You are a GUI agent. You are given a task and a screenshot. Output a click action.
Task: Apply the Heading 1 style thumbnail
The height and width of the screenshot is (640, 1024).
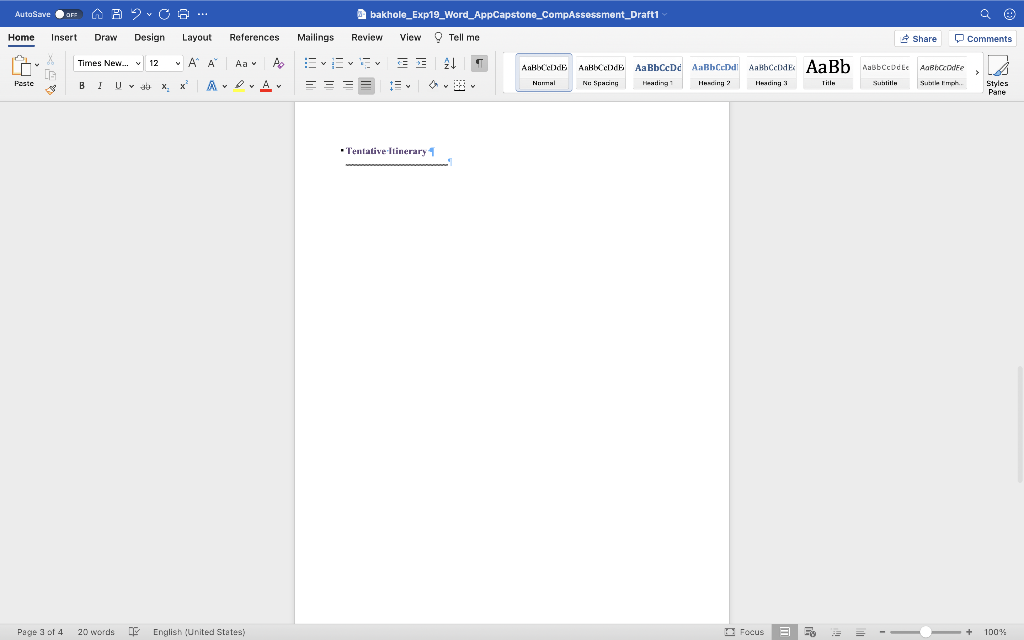point(657,73)
